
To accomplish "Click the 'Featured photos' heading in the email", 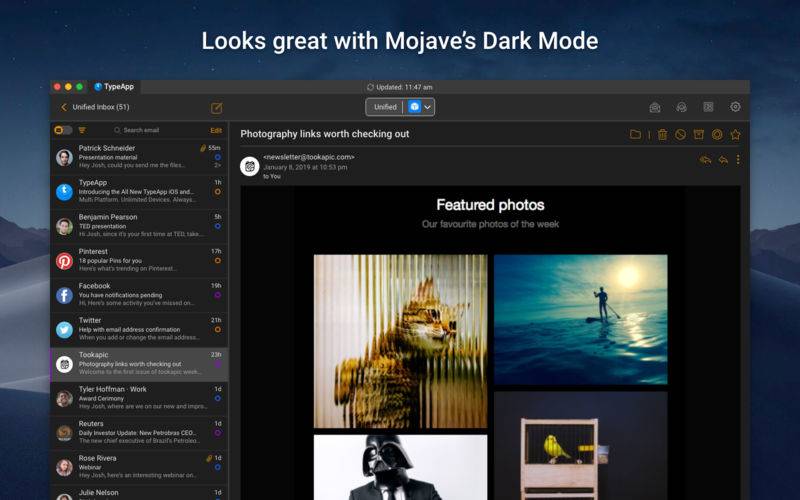I will point(490,205).
